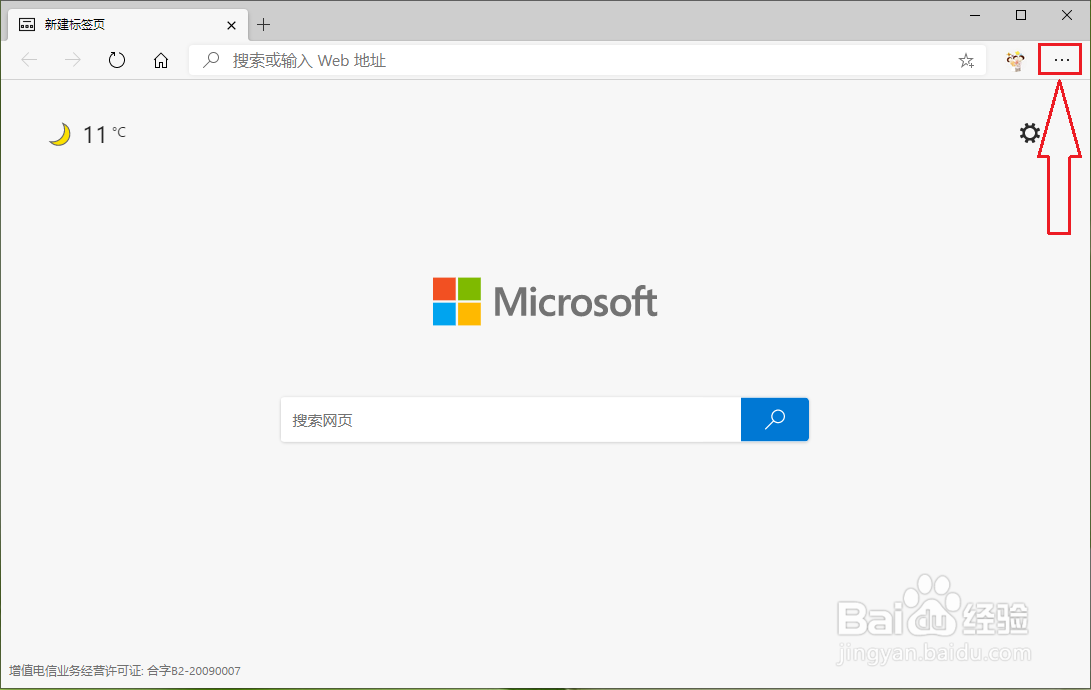Click the 增值电信业务经营许可证 license text
1091x690 pixels.
[x=125, y=671]
